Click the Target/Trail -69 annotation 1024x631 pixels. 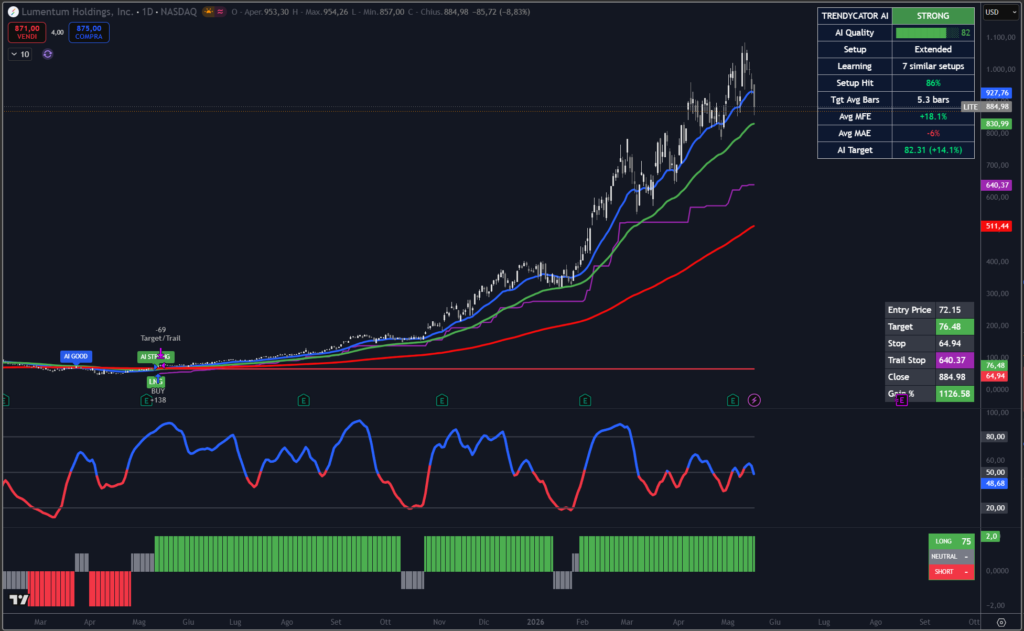[x=161, y=334]
